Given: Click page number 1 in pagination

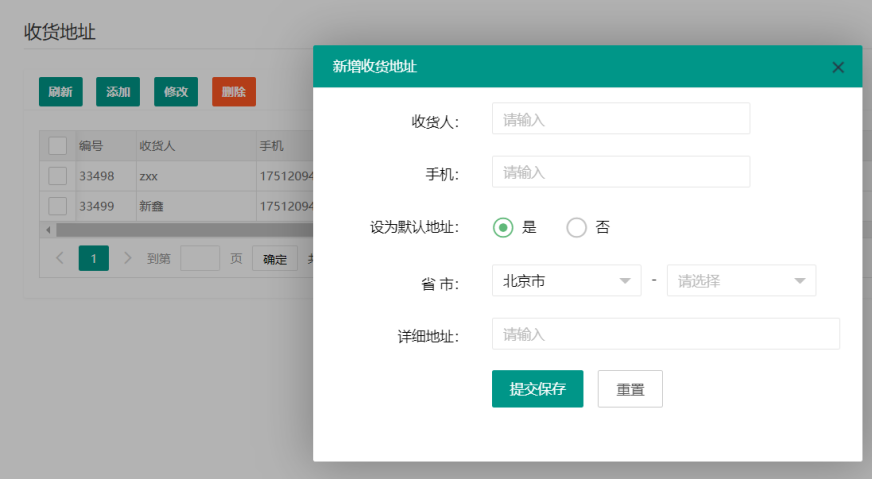Looking at the screenshot, I should [94, 258].
